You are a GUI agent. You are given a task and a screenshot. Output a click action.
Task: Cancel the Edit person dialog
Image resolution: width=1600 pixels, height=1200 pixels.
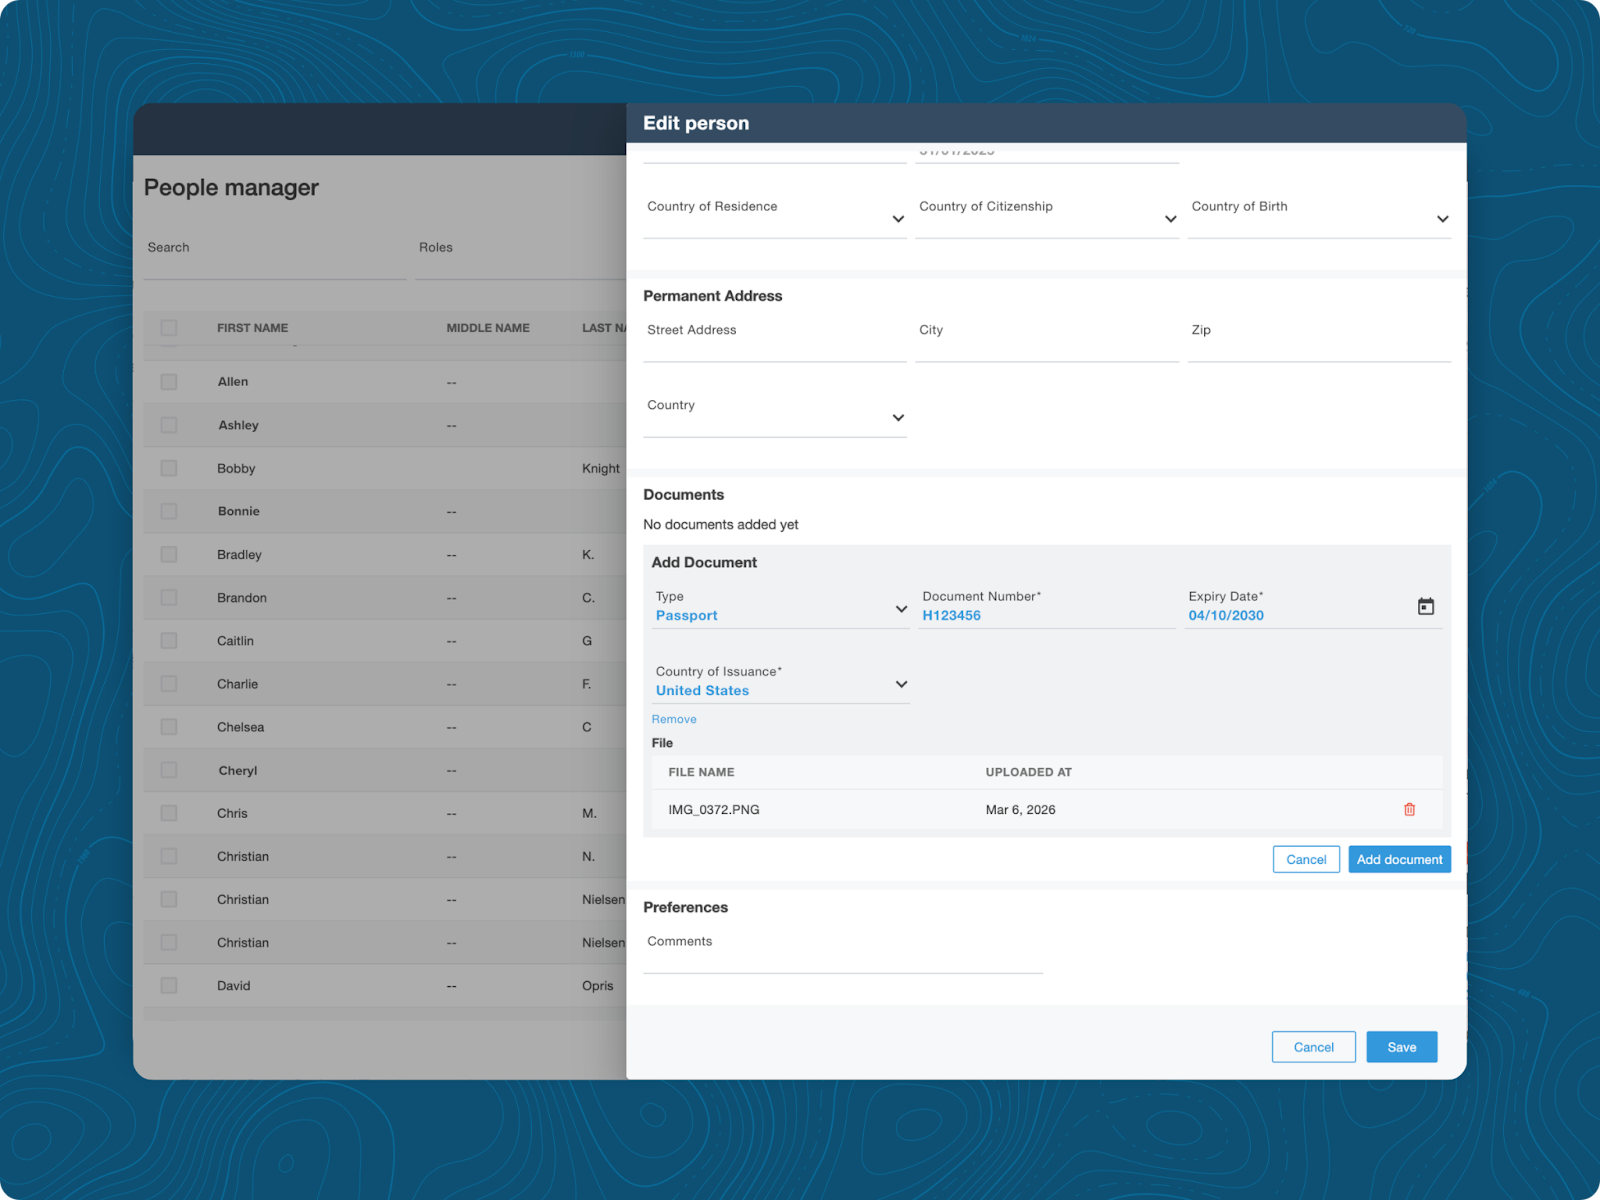(1314, 1047)
